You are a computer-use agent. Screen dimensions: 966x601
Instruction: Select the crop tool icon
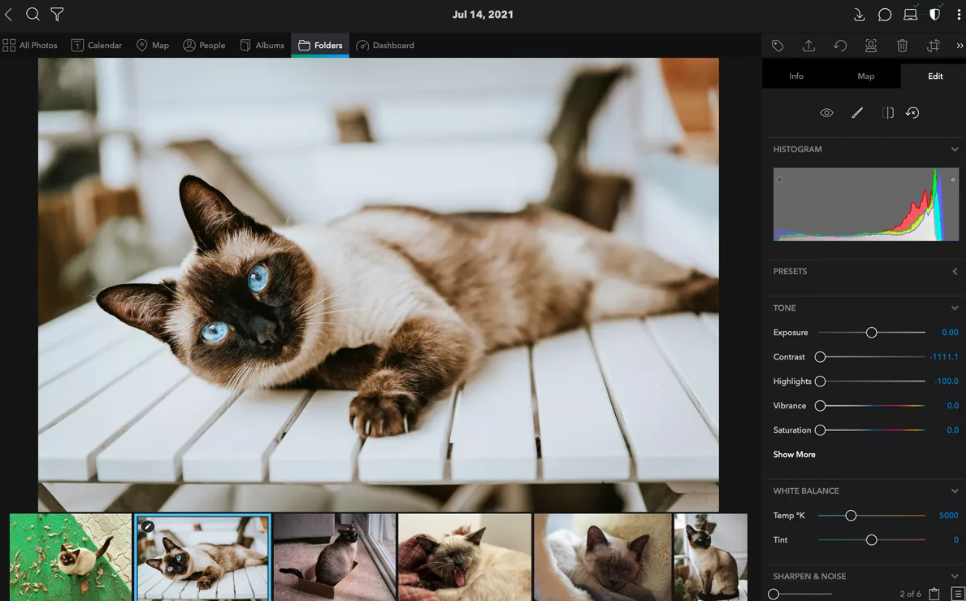[933, 46]
